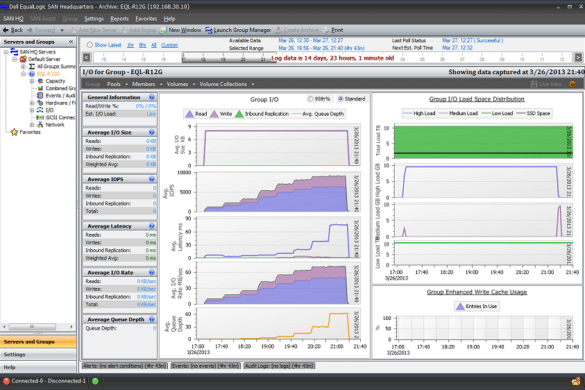The image size is (585, 390).
Task: Click the Hardware / Firmware icon
Action: coord(40,103)
